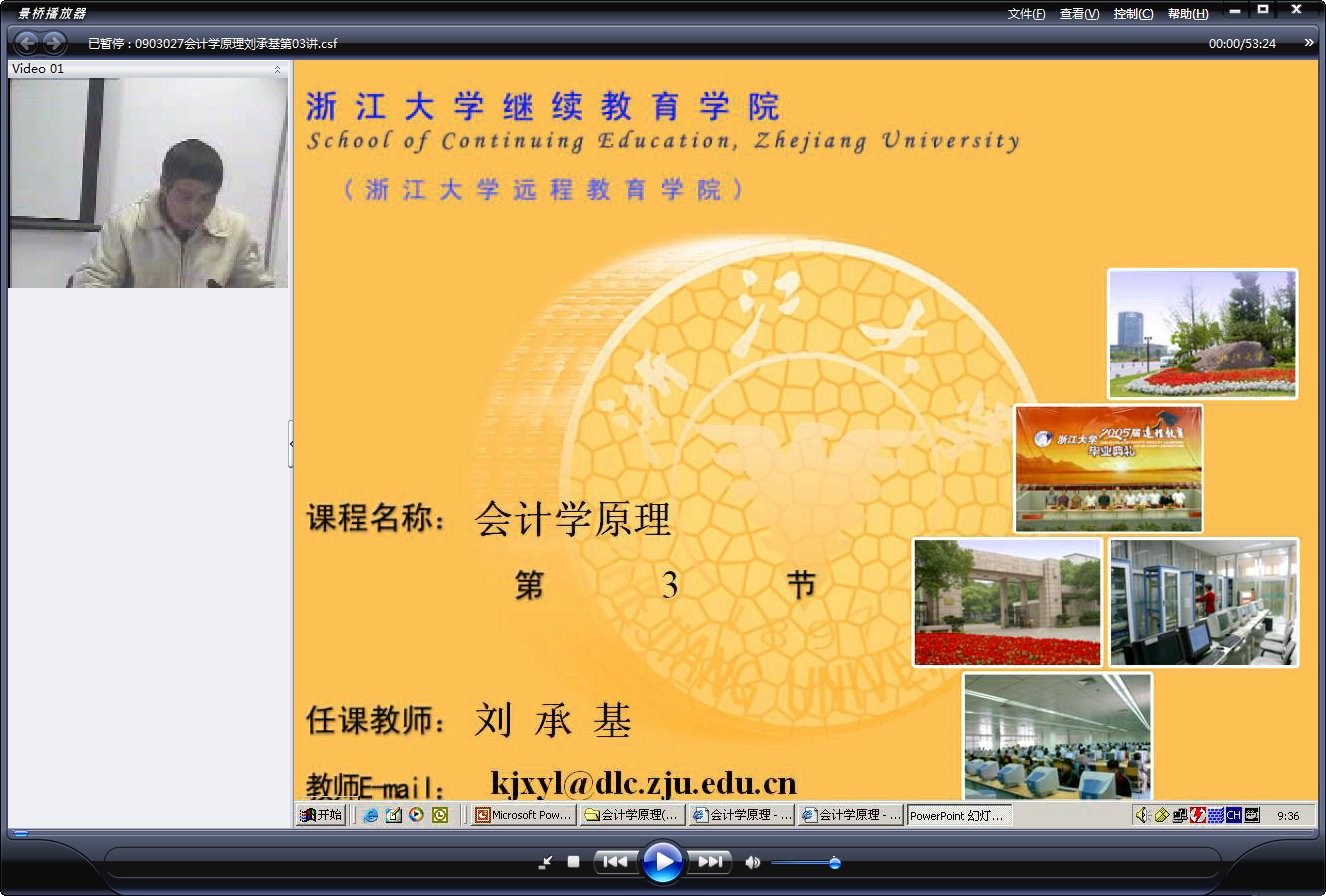Jump to the previous track

click(615, 861)
